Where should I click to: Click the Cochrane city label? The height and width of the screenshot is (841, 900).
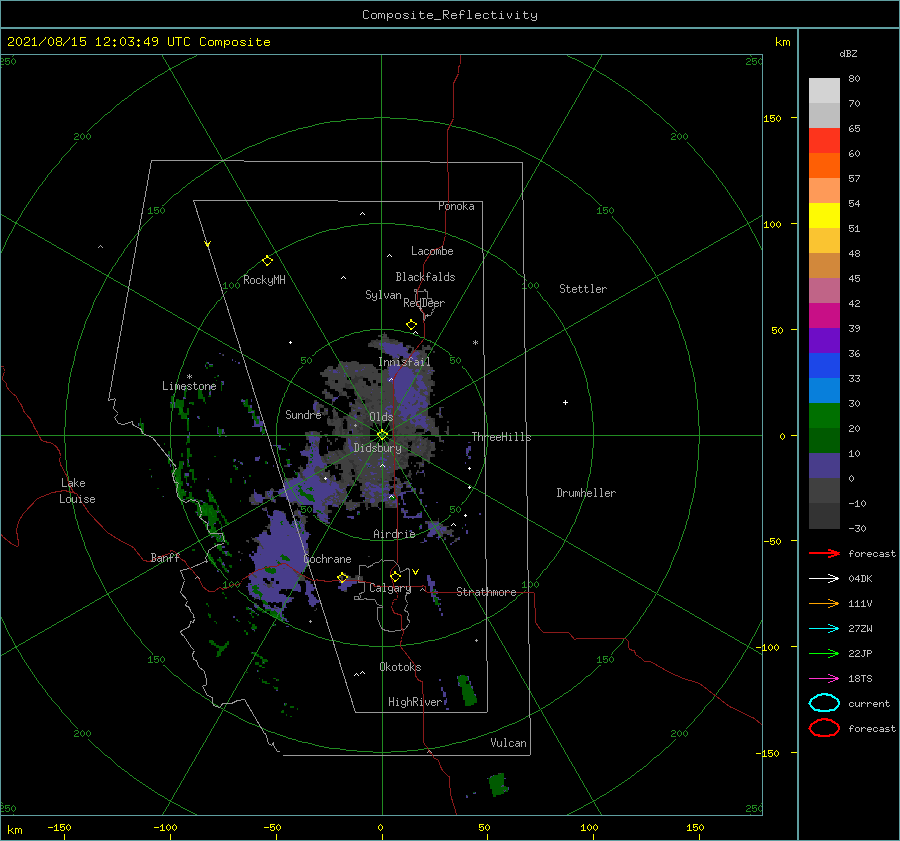pyautogui.click(x=327, y=559)
